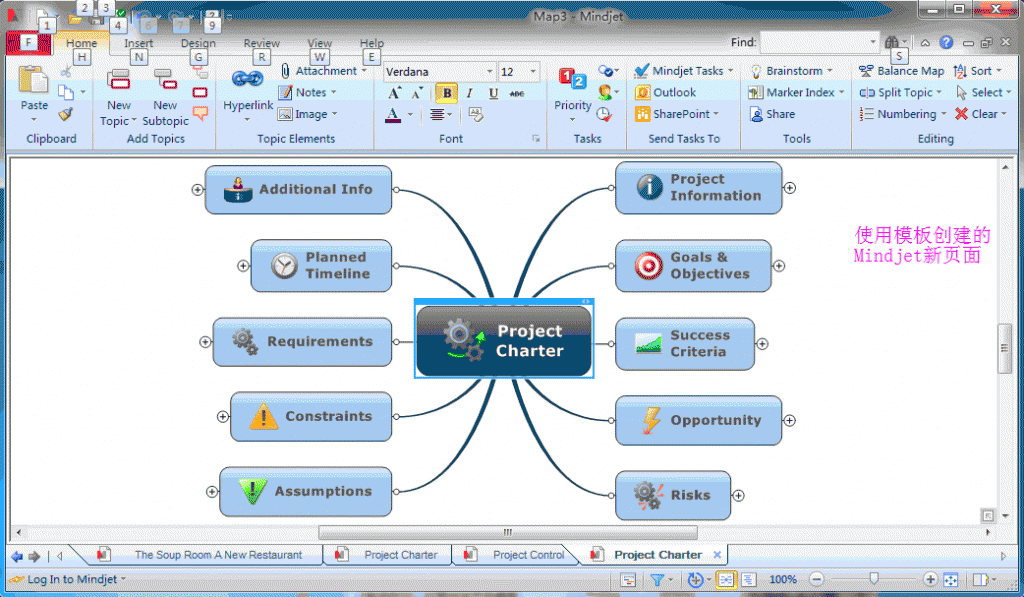The width and height of the screenshot is (1024, 597).
Task: Click the Find binoculars icon
Action: pyautogui.click(x=892, y=42)
